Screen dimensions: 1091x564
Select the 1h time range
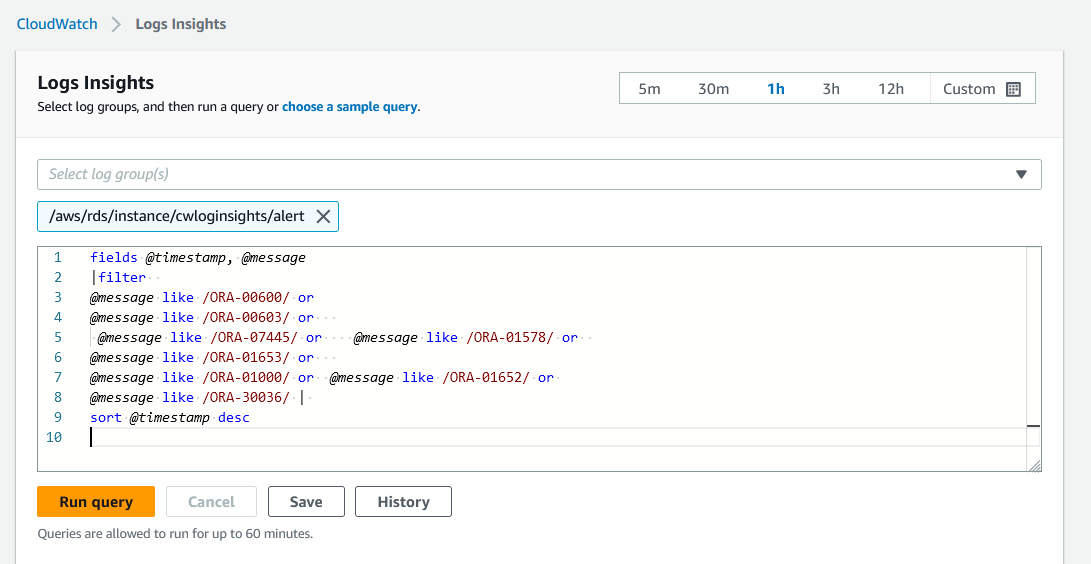point(776,89)
